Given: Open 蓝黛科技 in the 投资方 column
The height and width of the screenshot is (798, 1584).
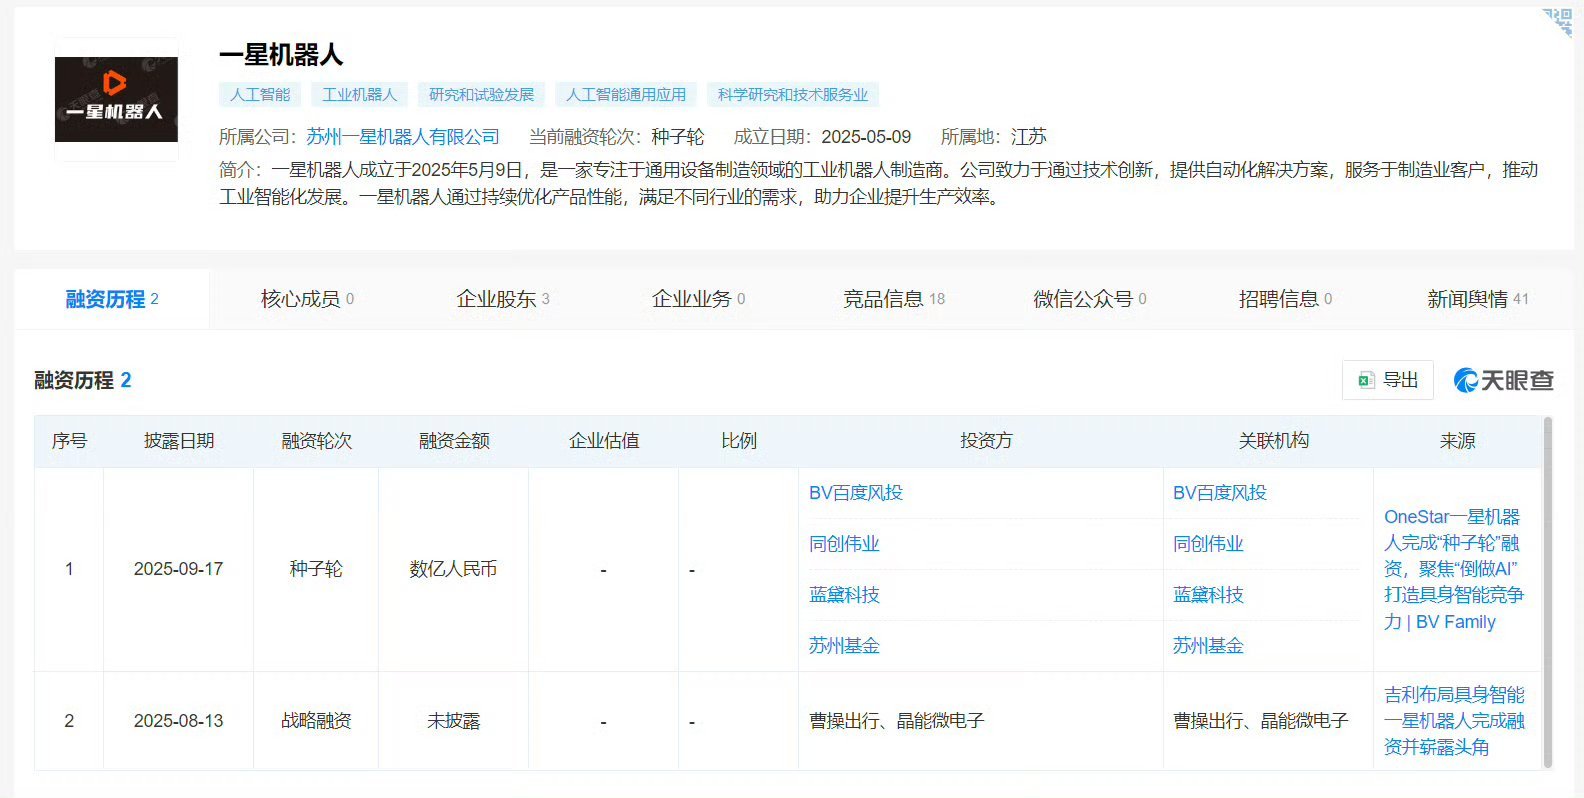Looking at the screenshot, I should tap(844, 595).
